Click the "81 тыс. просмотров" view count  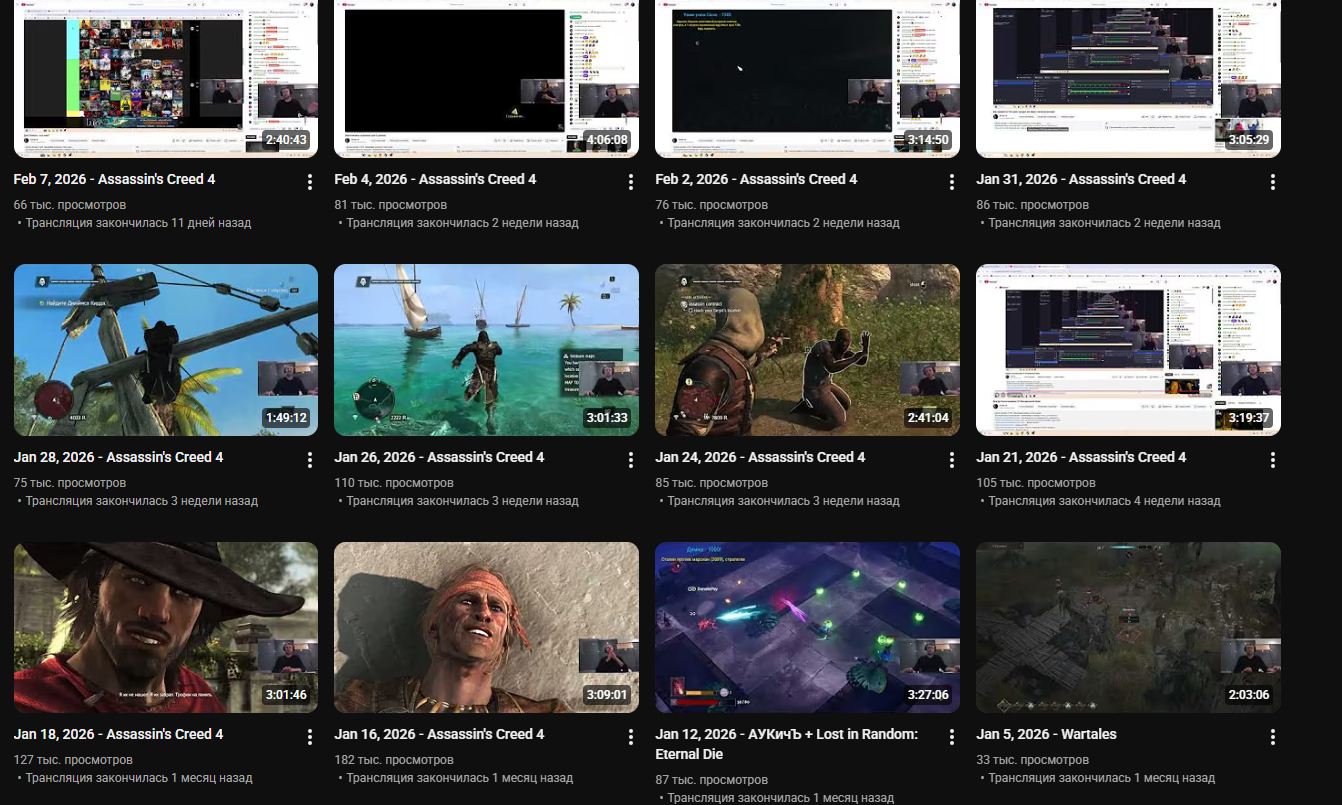tap(390, 205)
